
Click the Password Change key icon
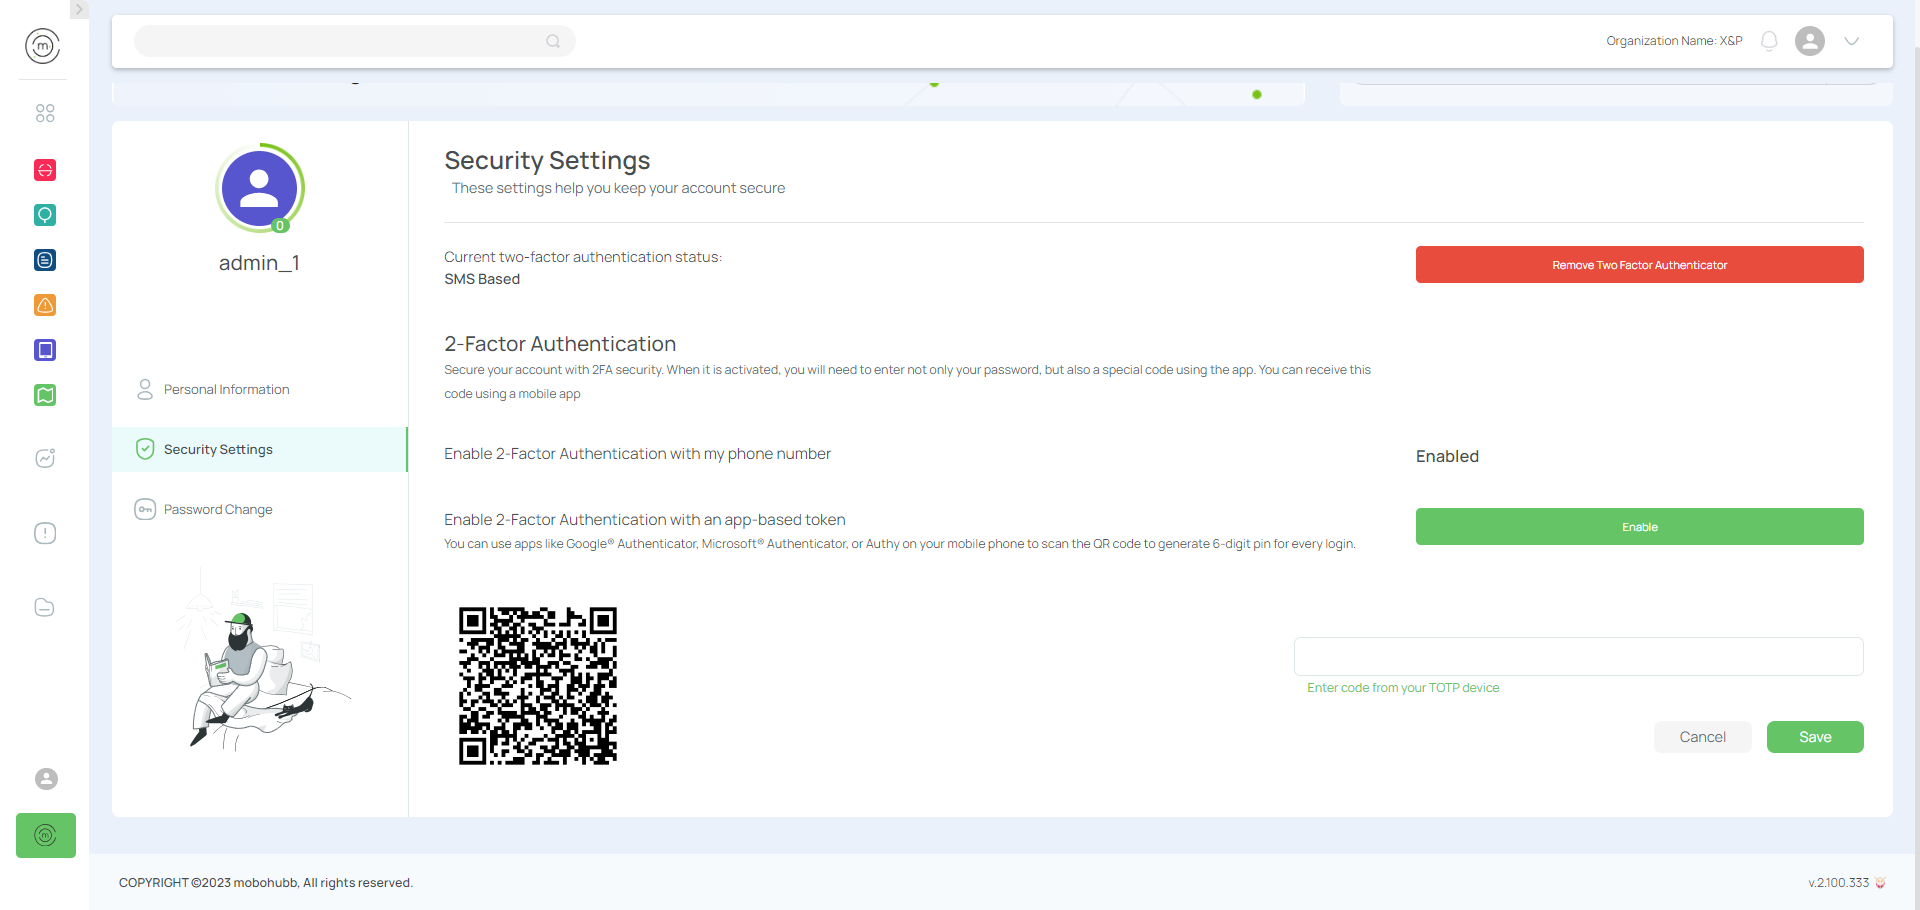(145, 509)
